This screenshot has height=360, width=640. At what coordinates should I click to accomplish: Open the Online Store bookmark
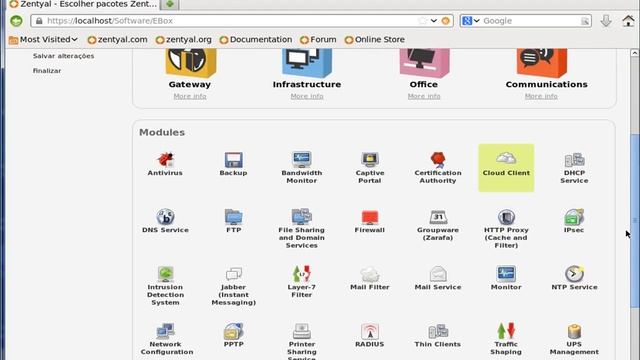click(375, 40)
